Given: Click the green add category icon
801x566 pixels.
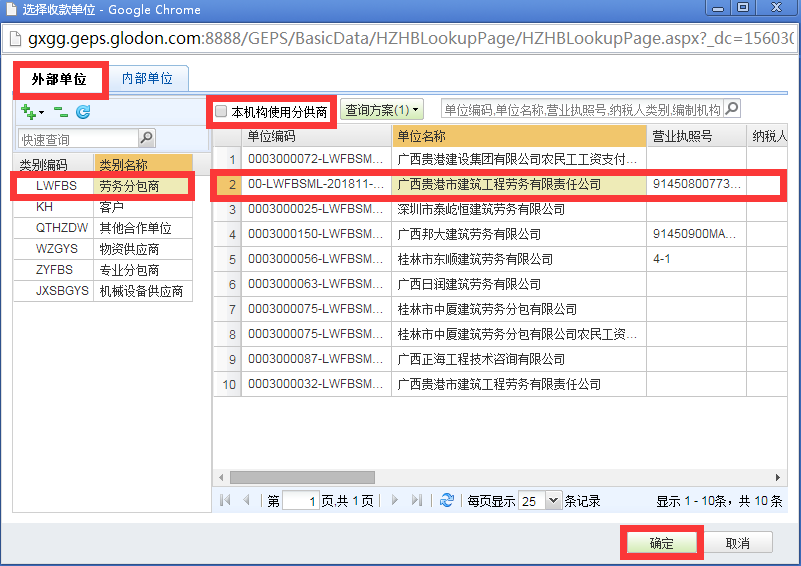Looking at the screenshot, I should [x=28, y=111].
